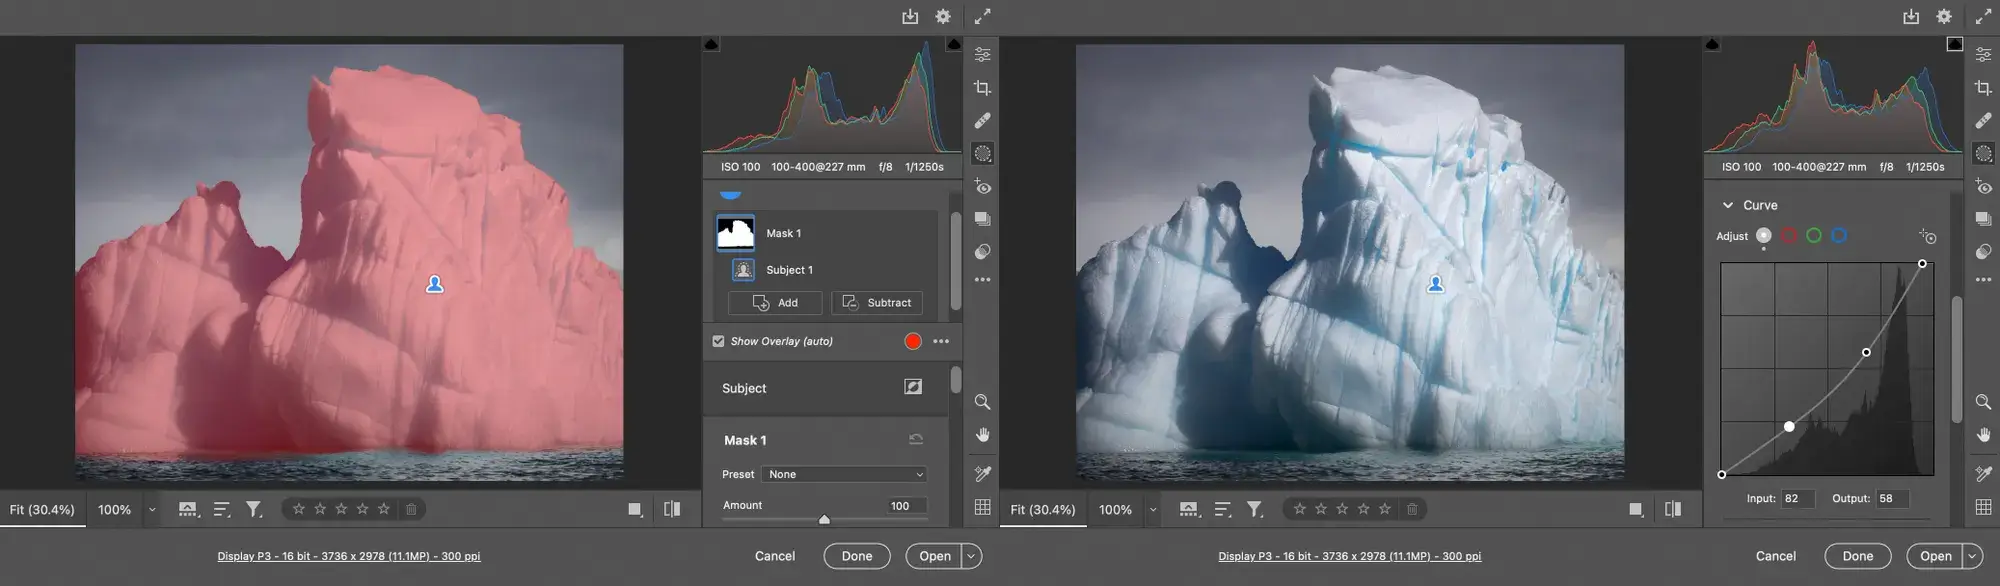Choose the Hand tool beside the Mask panel

click(982, 435)
